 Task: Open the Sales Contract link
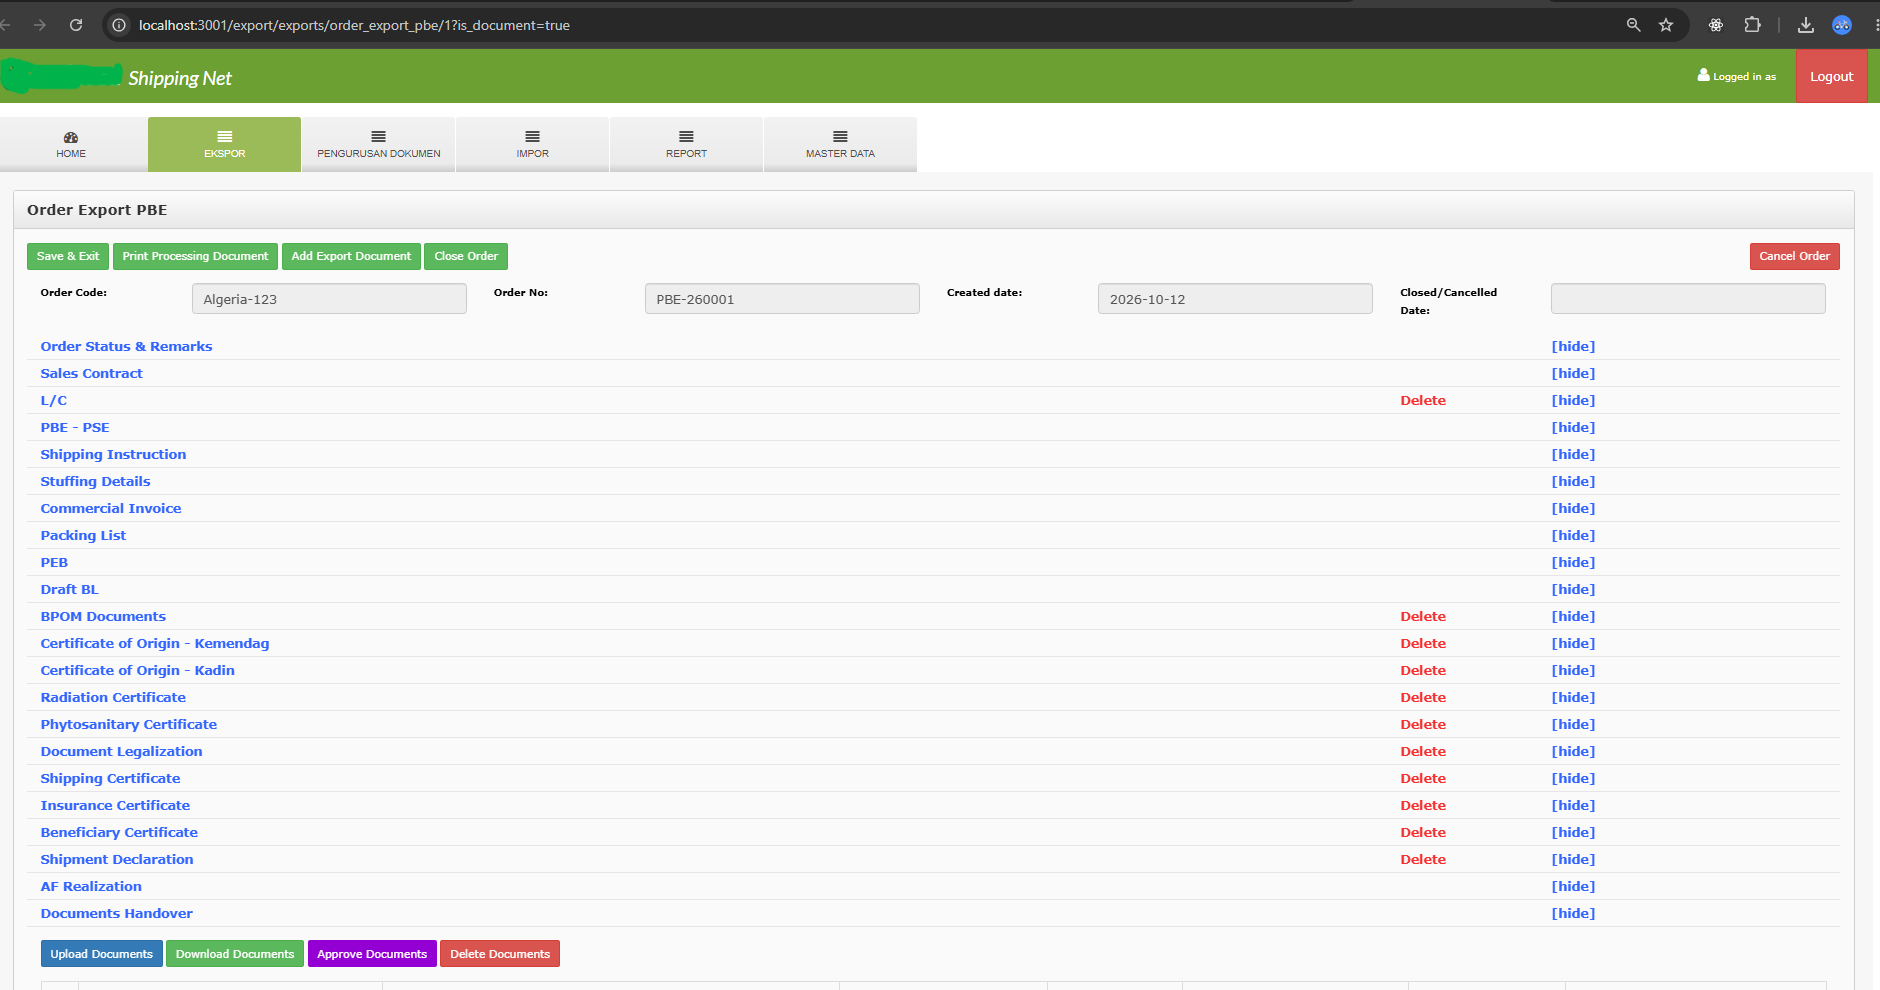[91, 373]
